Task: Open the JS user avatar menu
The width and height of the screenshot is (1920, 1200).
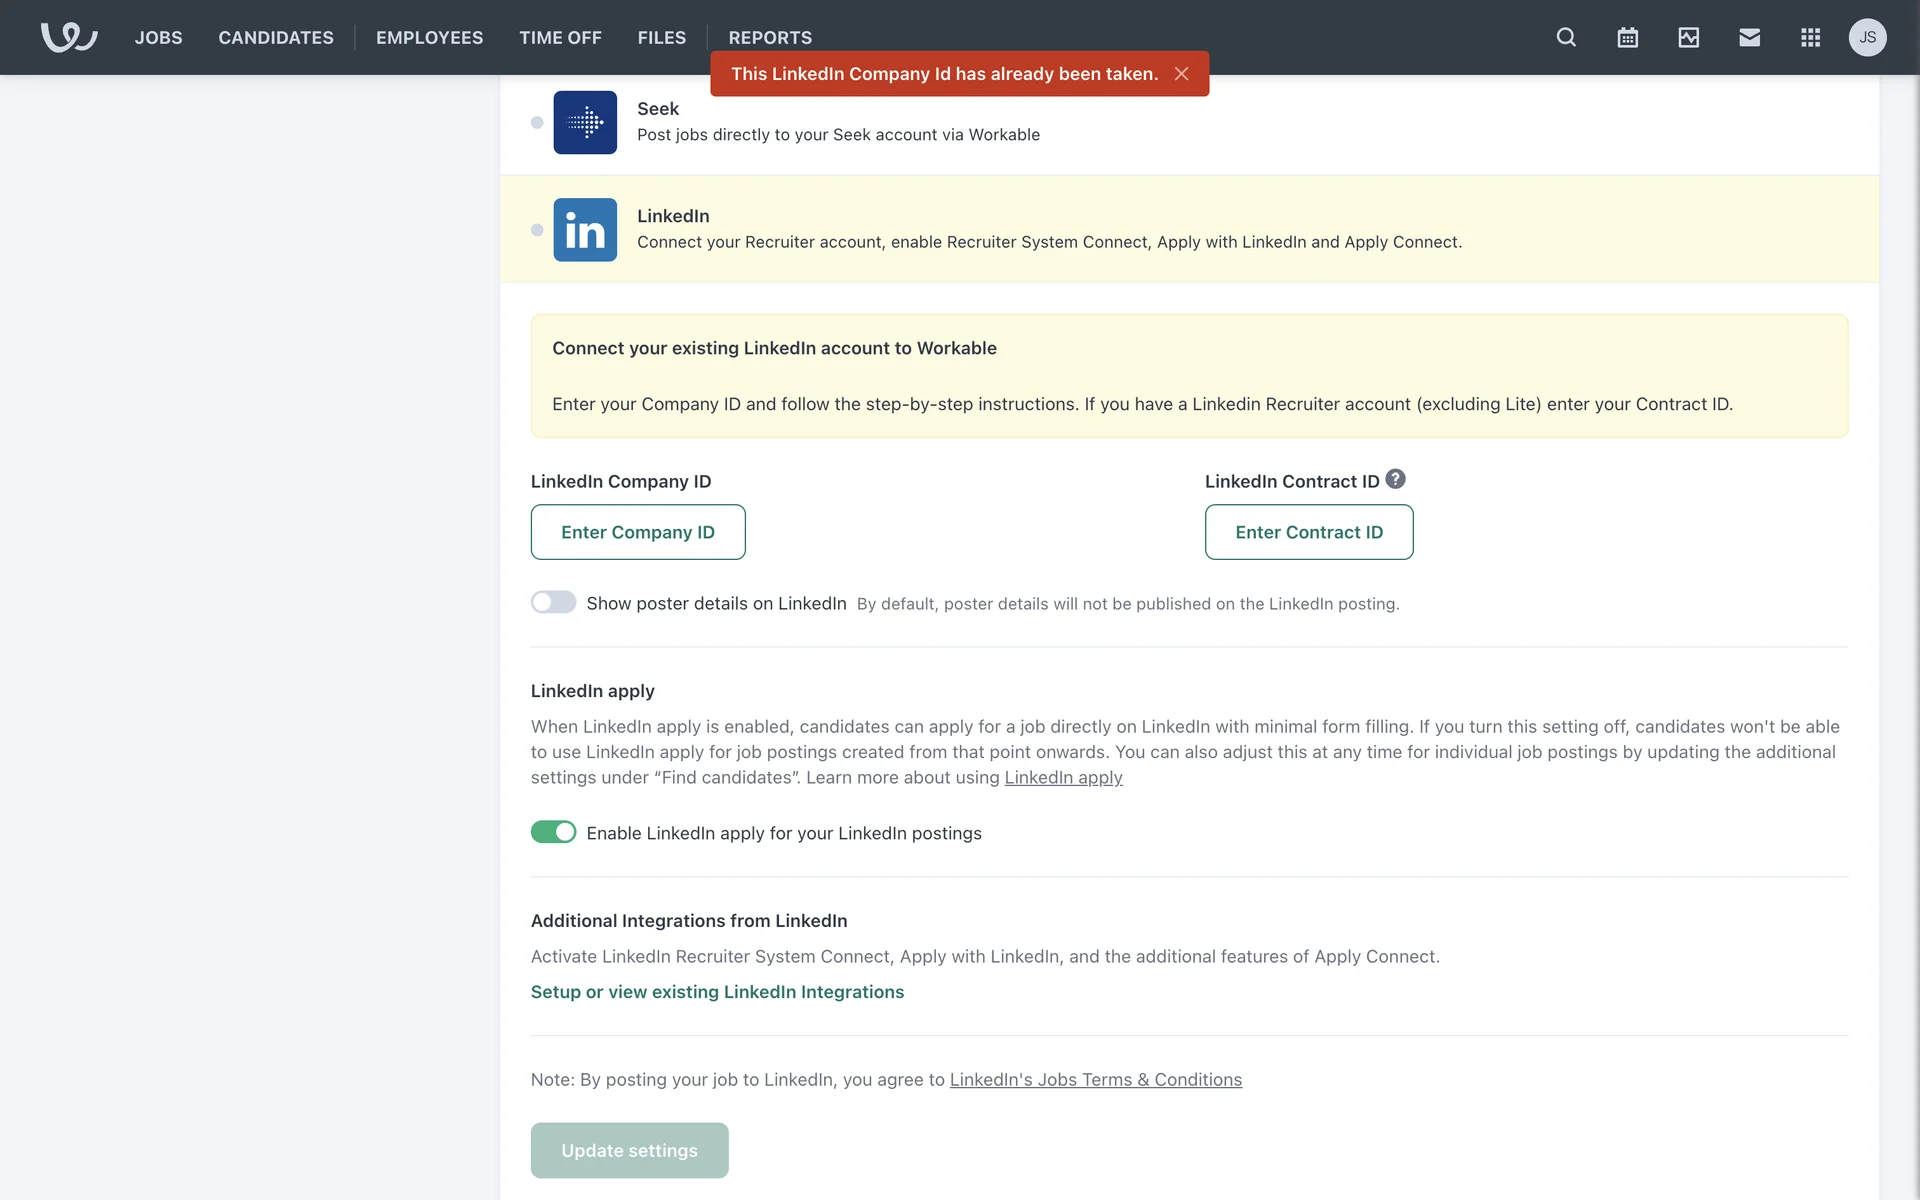Action: point(1867,37)
